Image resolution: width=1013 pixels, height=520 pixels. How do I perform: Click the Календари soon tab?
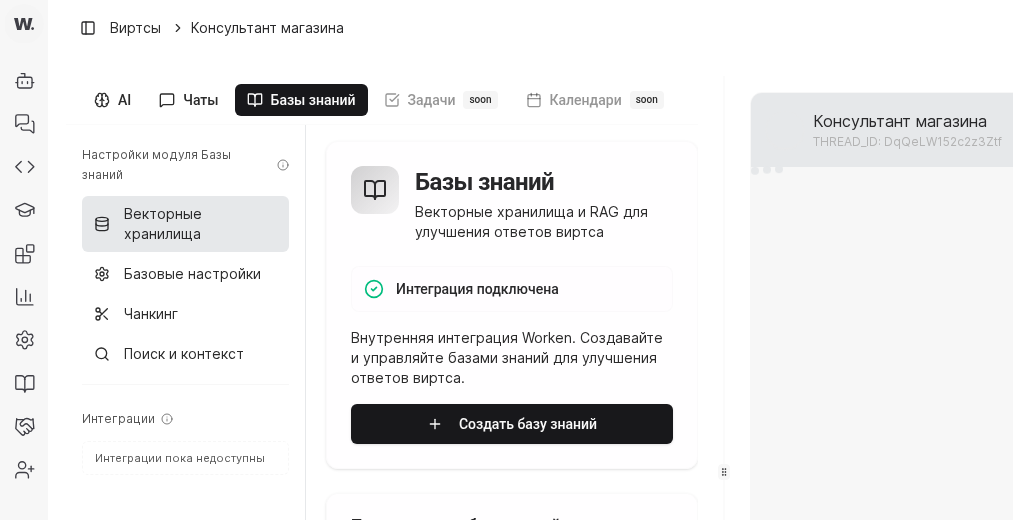coord(595,100)
